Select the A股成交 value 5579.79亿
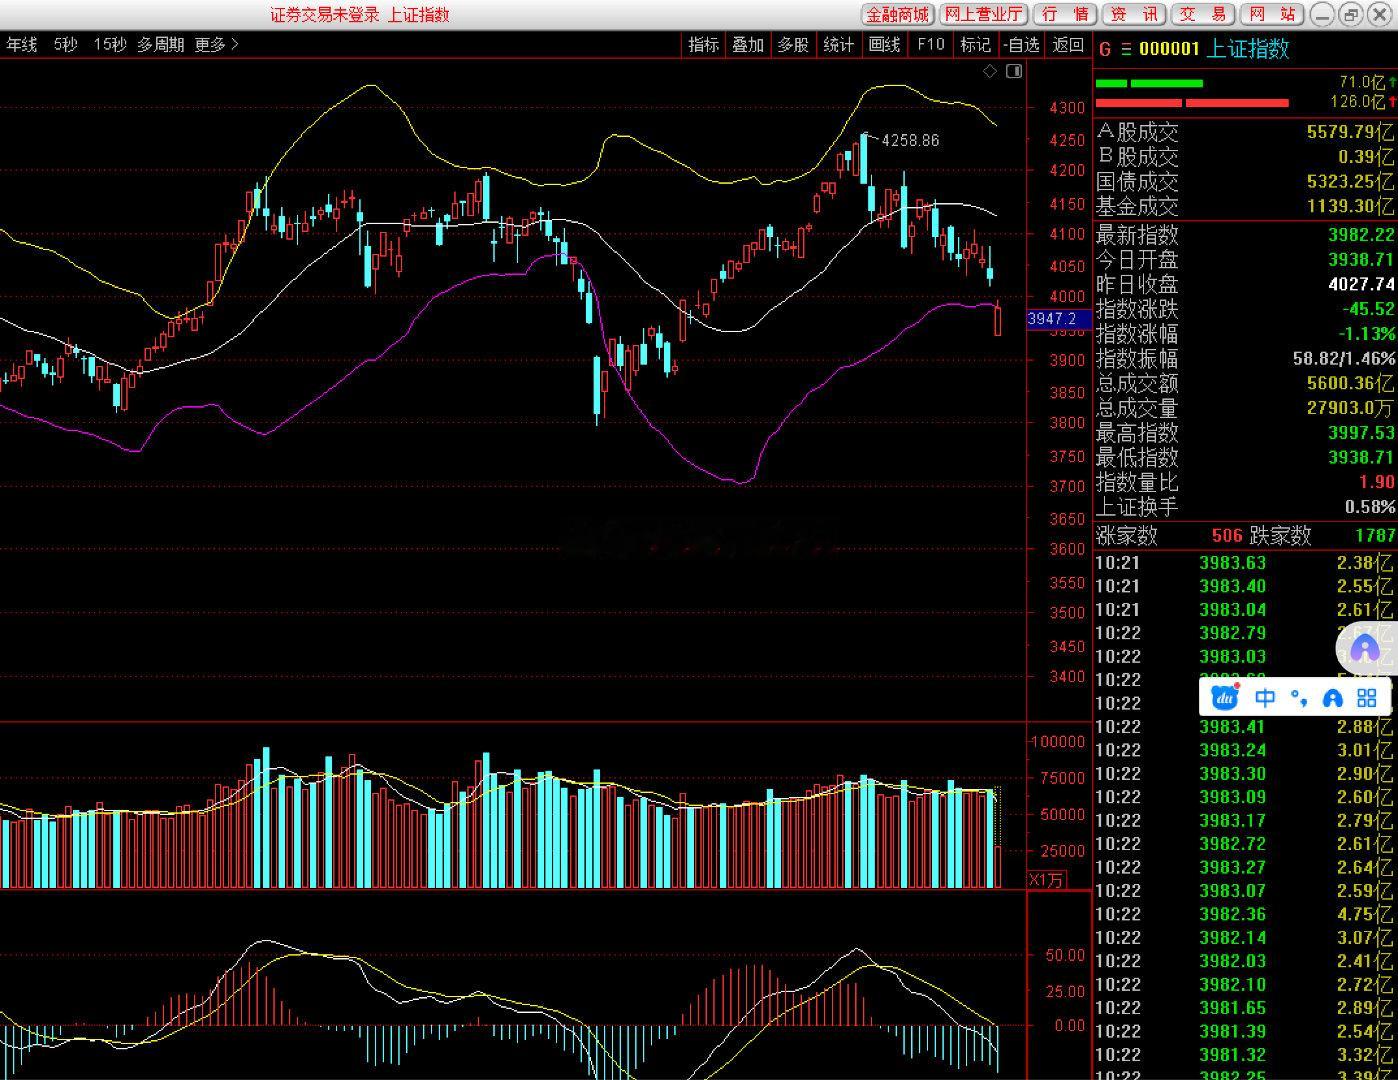The height and width of the screenshot is (1080, 1398). click(x=1350, y=132)
